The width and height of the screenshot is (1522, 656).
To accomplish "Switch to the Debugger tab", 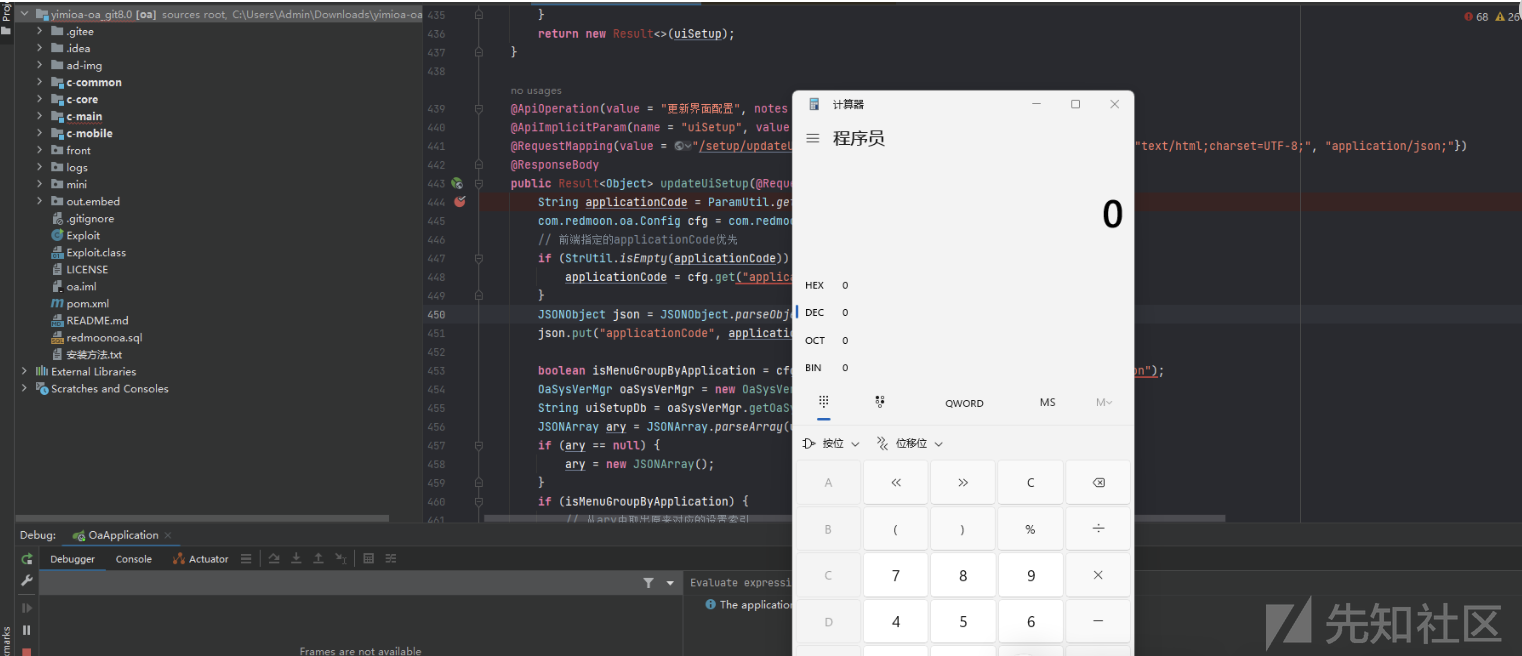I will pos(72,559).
